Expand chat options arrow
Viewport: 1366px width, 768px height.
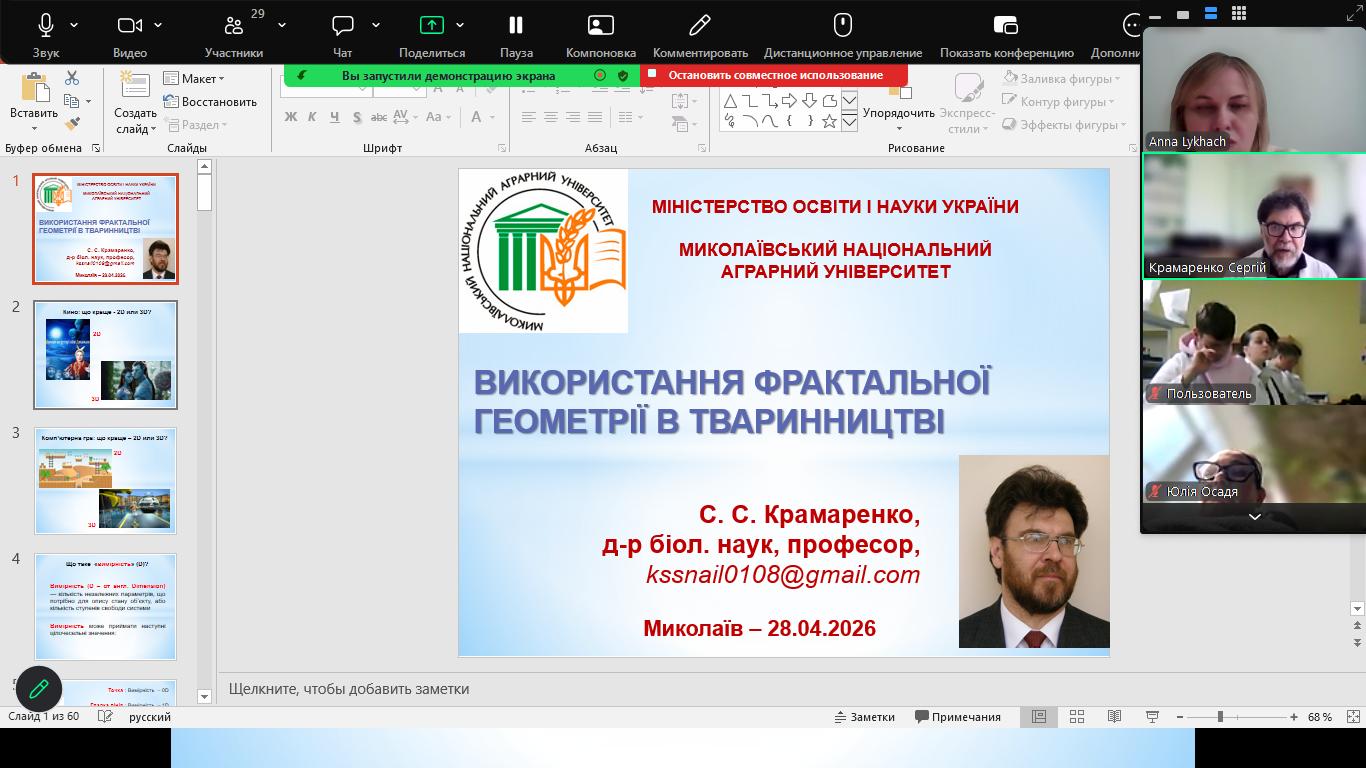[x=376, y=25]
